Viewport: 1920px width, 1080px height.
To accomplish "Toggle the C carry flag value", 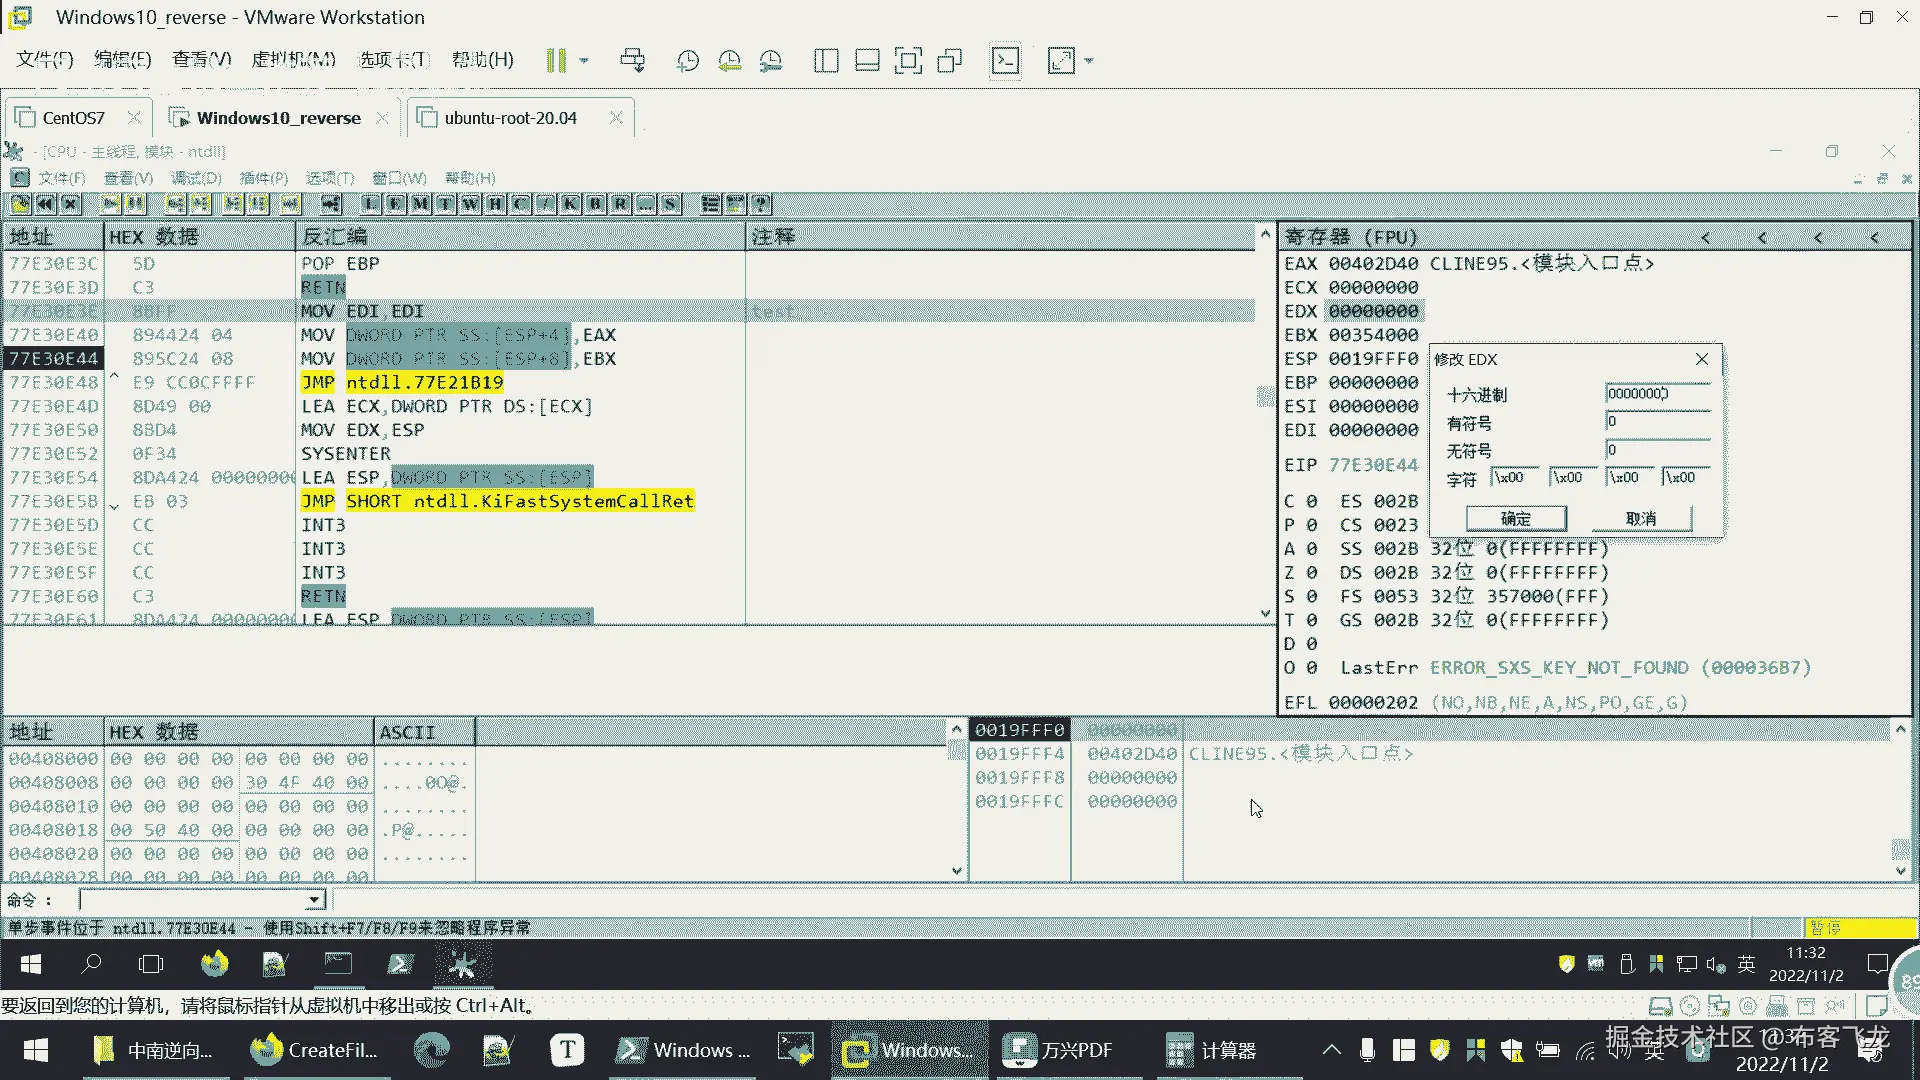I will tap(1312, 501).
